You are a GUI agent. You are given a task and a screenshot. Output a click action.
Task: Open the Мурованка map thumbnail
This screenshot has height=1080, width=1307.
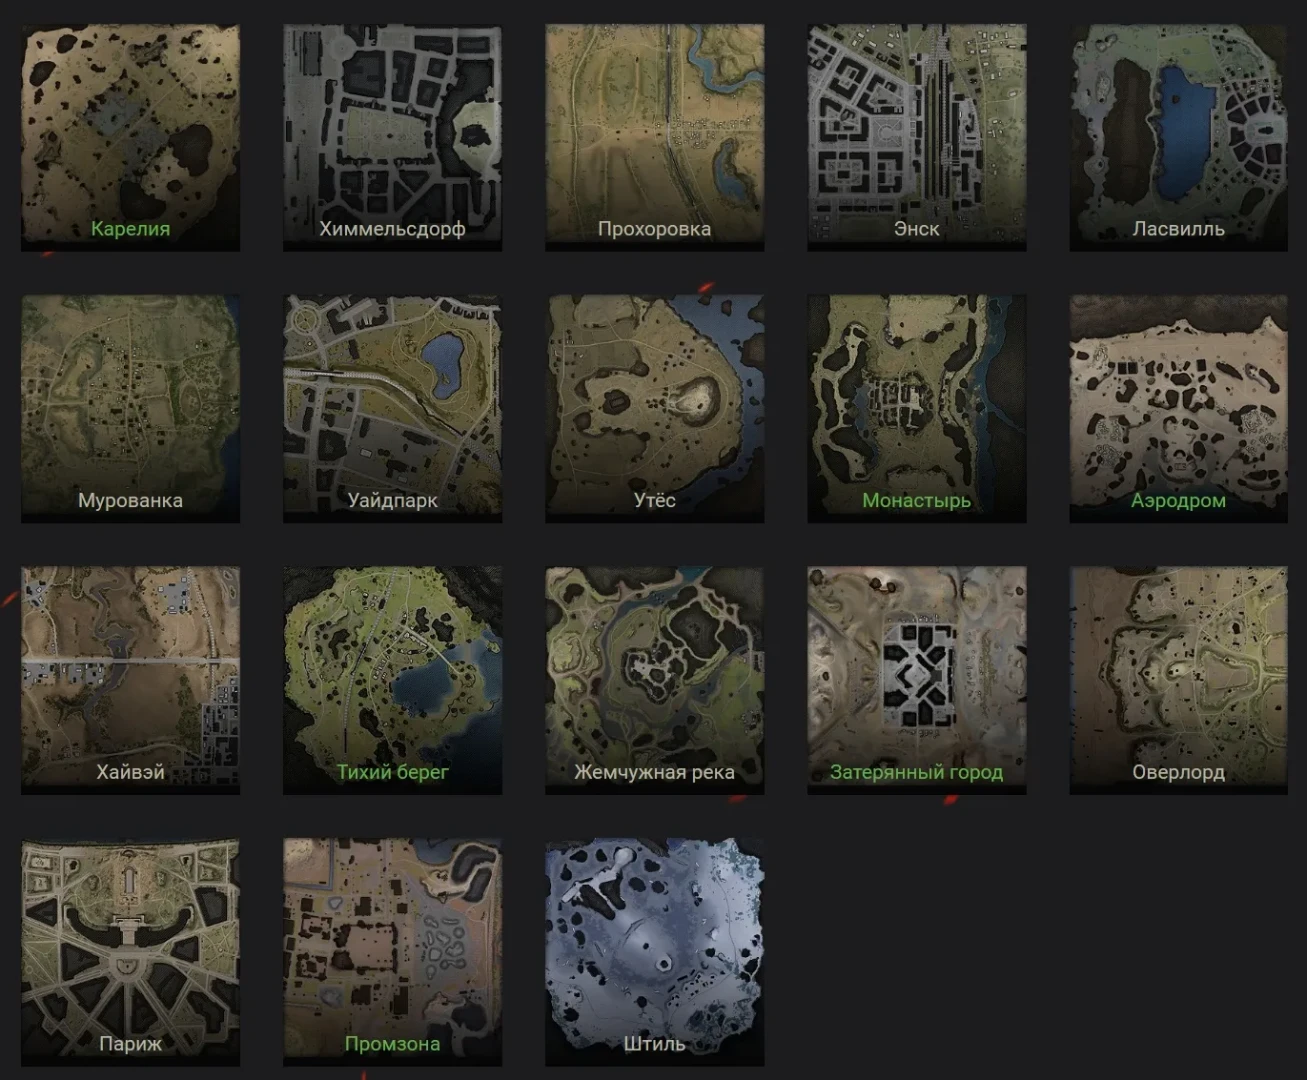pyautogui.click(x=130, y=408)
